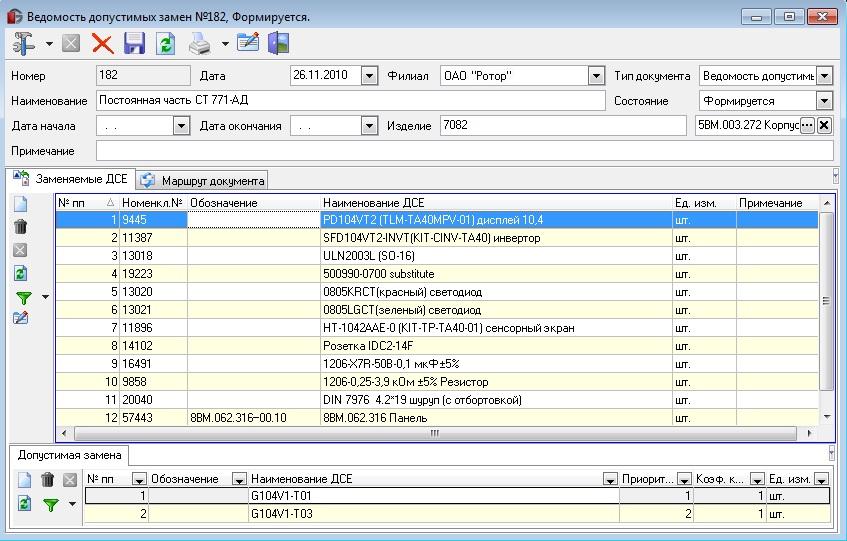Screen dimensions: 847x541
Task: Click the tools wrench icon in toolbar
Action: [x=23, y=44]
